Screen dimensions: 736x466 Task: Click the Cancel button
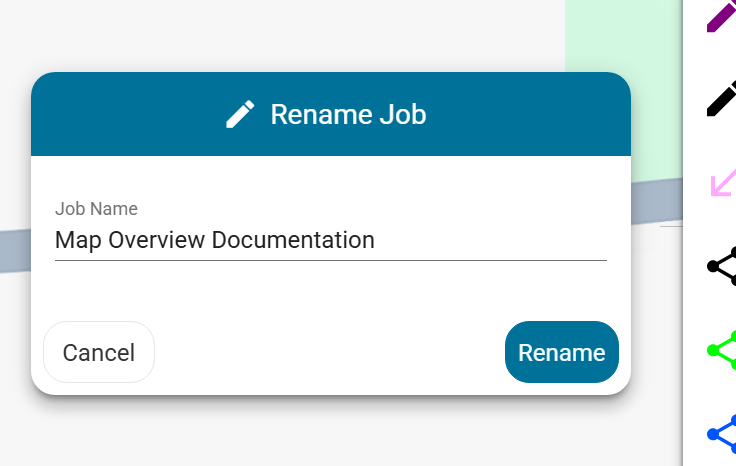pyautogui.click(x=99, y=352)
